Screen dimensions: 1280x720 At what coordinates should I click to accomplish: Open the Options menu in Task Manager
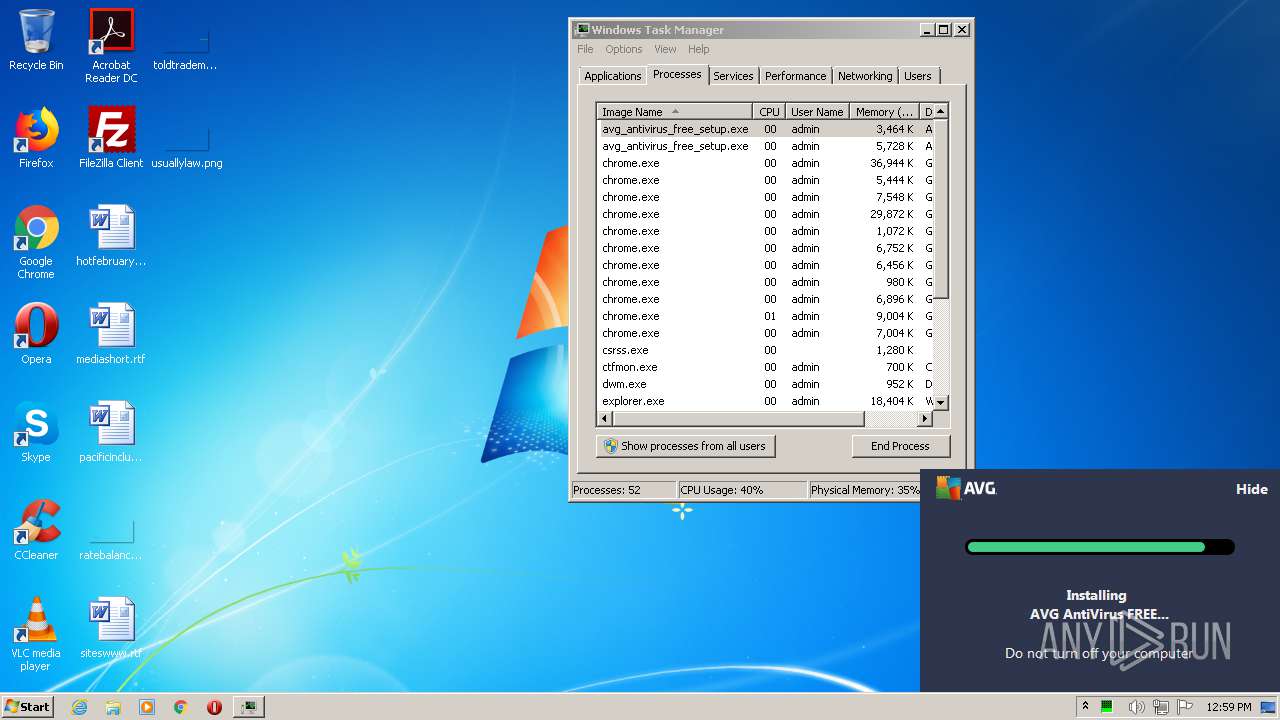coord(623,49)
